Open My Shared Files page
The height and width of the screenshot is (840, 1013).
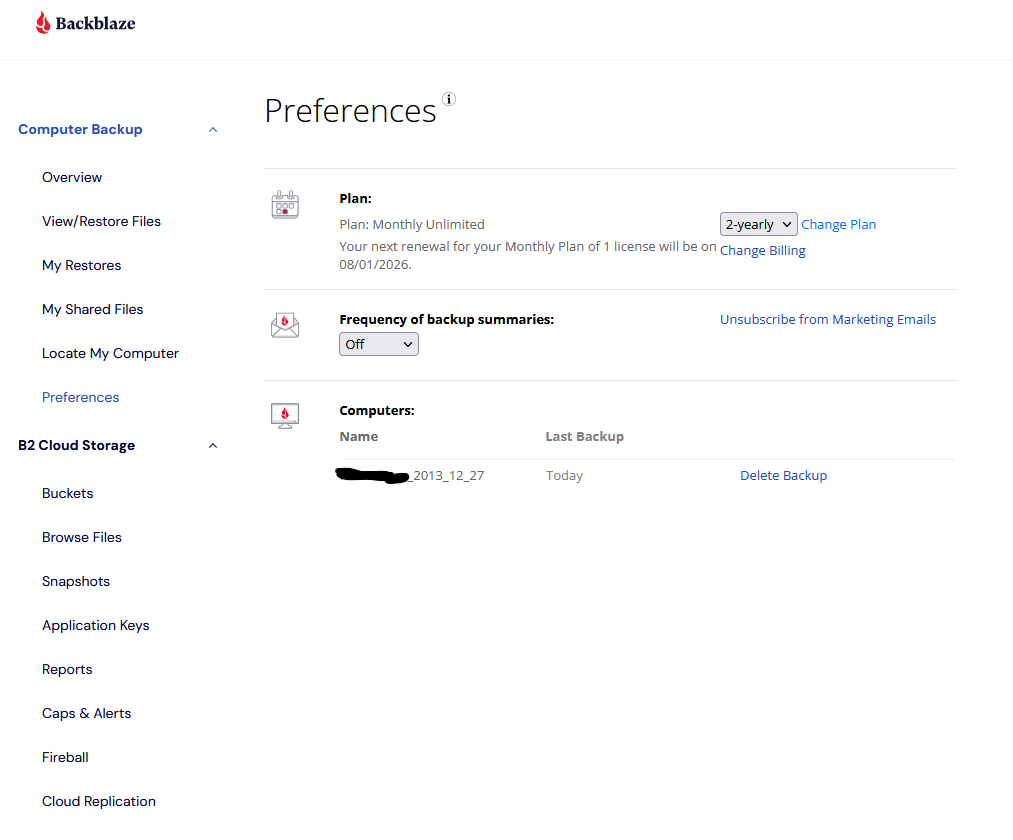click(92, 309)
